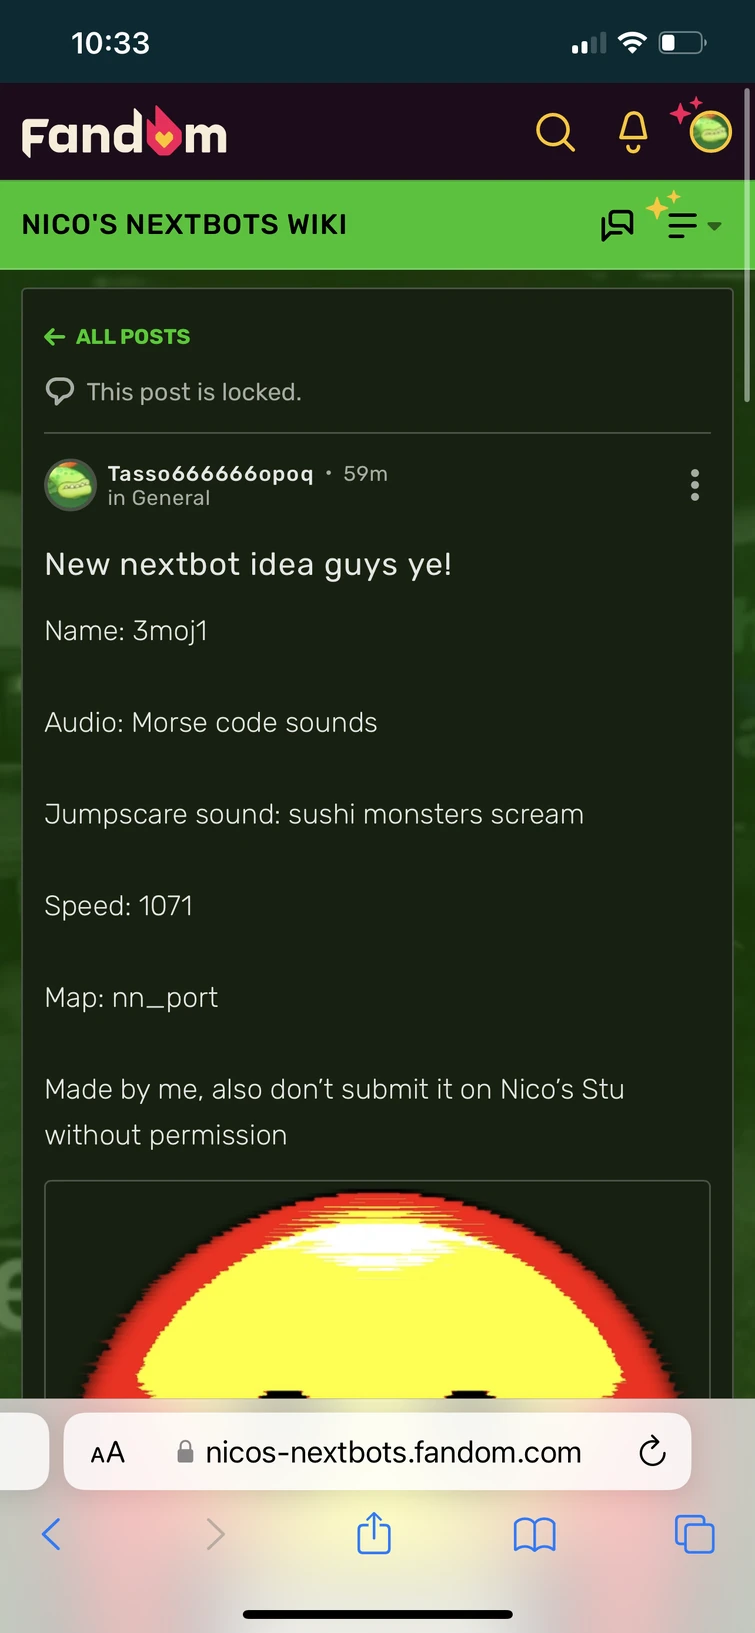Tap the nicos-nextbots.fandom.com address bar

coord(378,1452)
